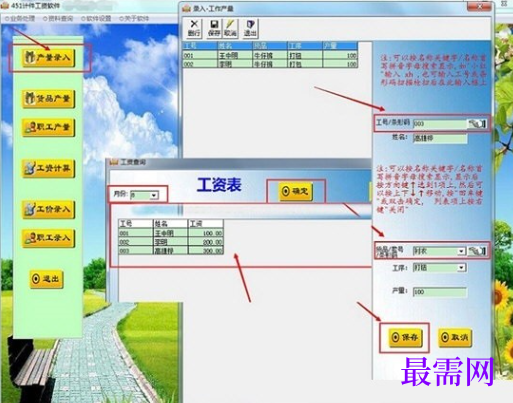Open the 关于软件 menu
The height and width of the screenshot is (403, 513).
(x=134, y=19)
